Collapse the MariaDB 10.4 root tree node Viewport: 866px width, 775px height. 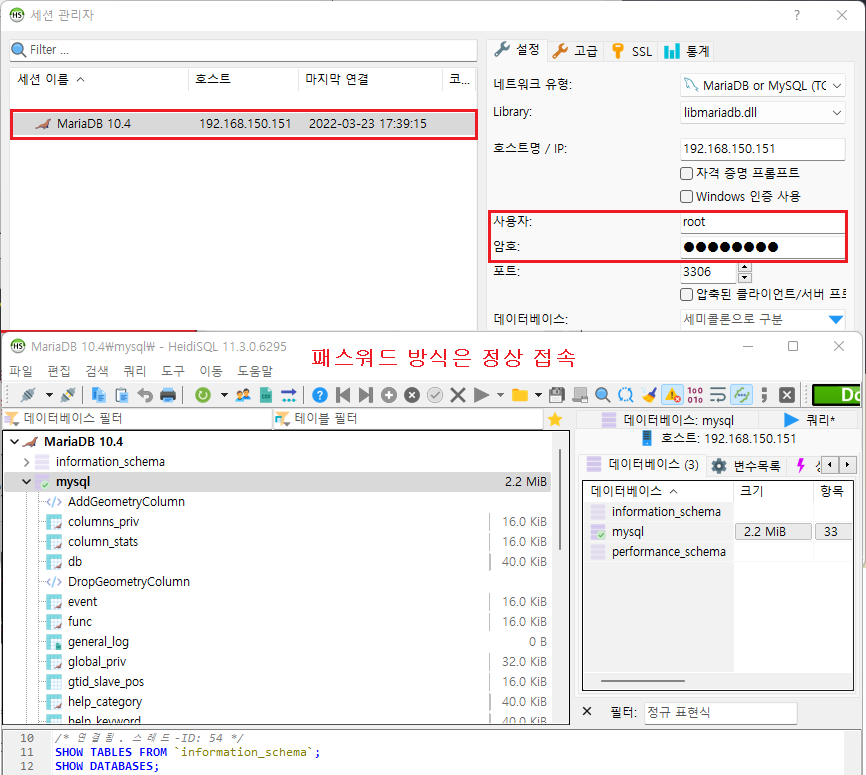click(15, 442)
